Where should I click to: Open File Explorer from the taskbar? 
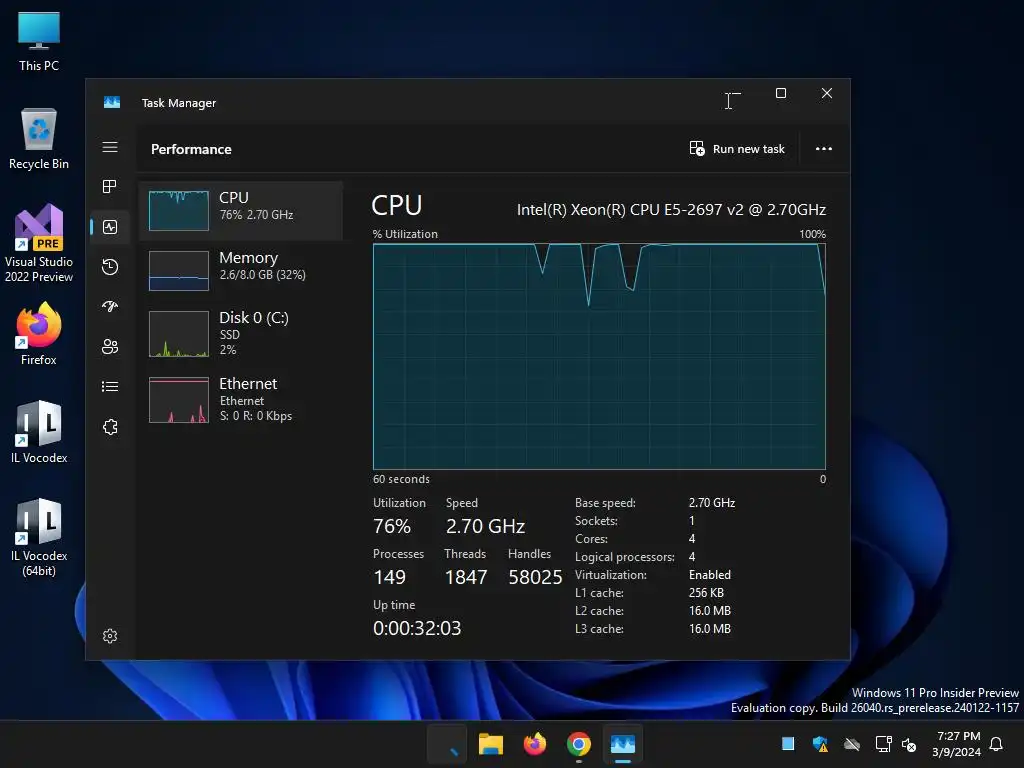[490, 744]
